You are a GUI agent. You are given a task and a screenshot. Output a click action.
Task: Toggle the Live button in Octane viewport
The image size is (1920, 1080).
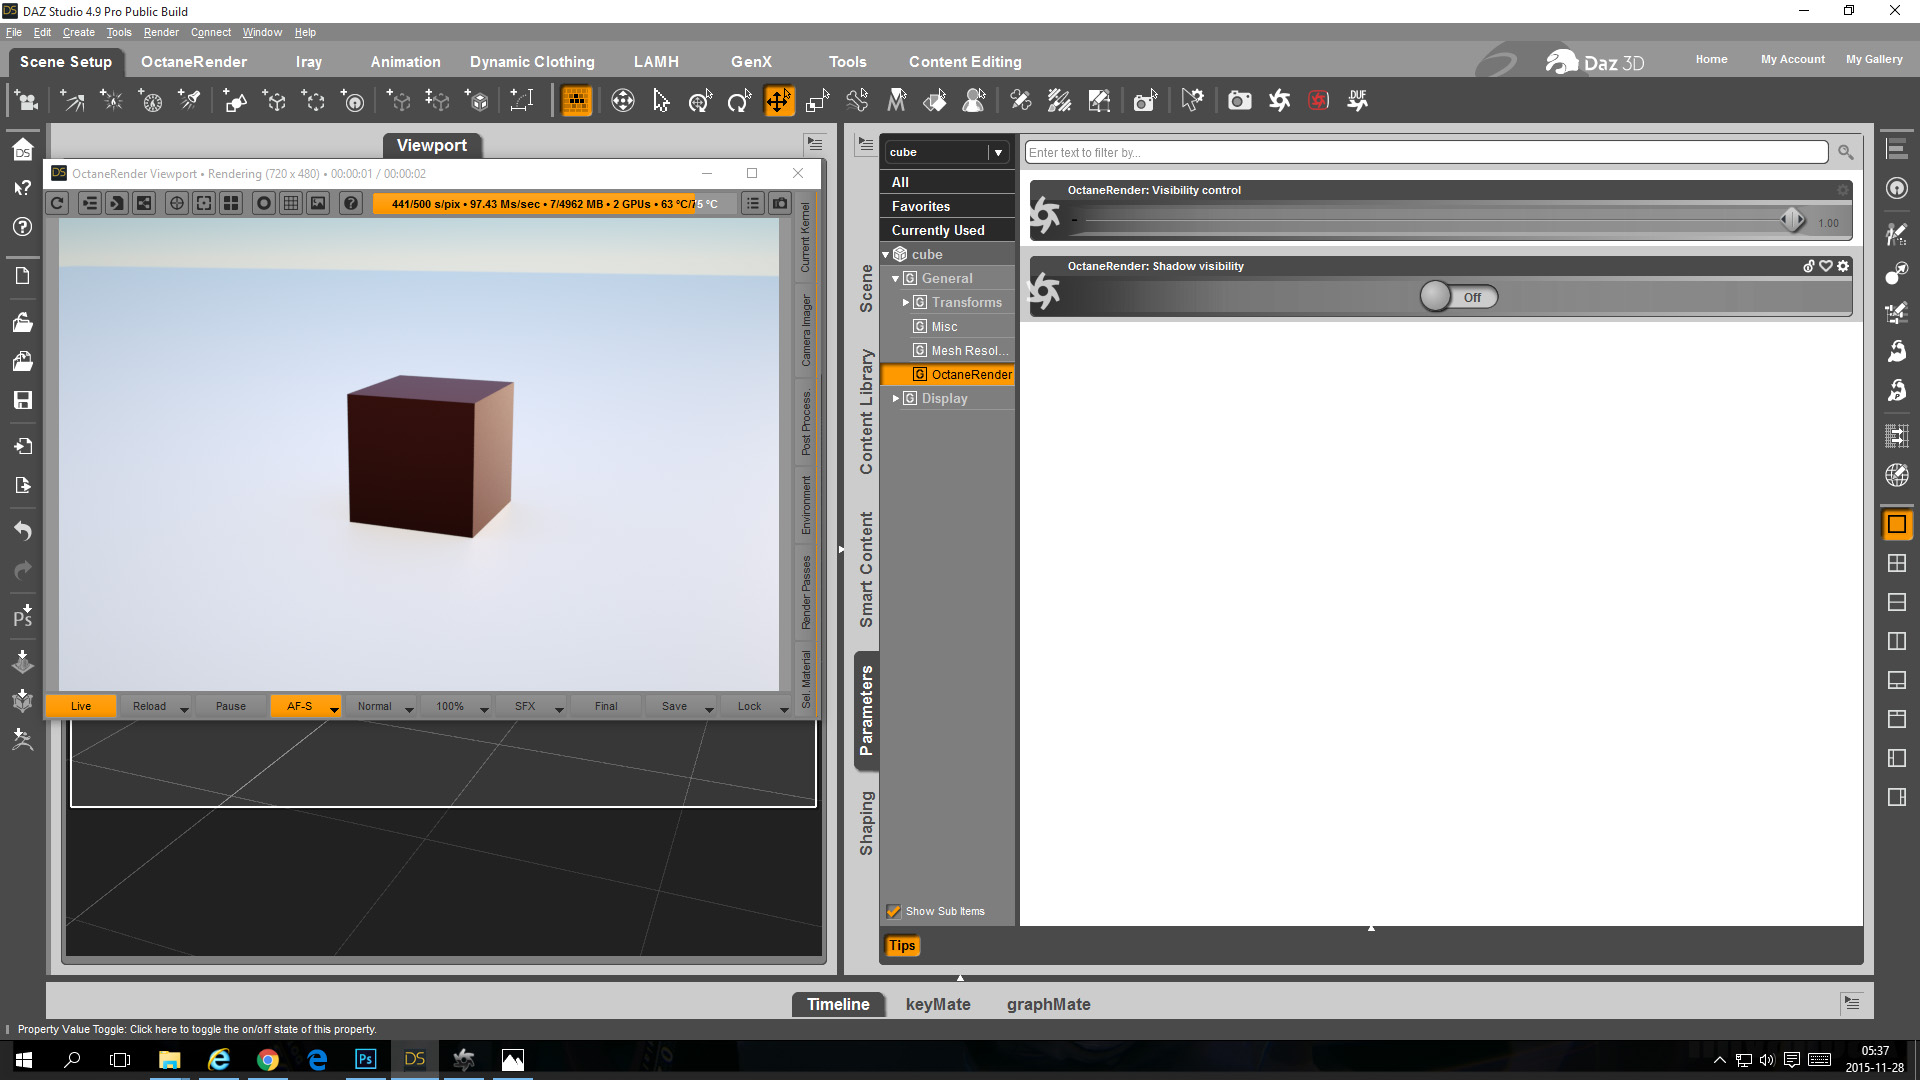(81, 706)
